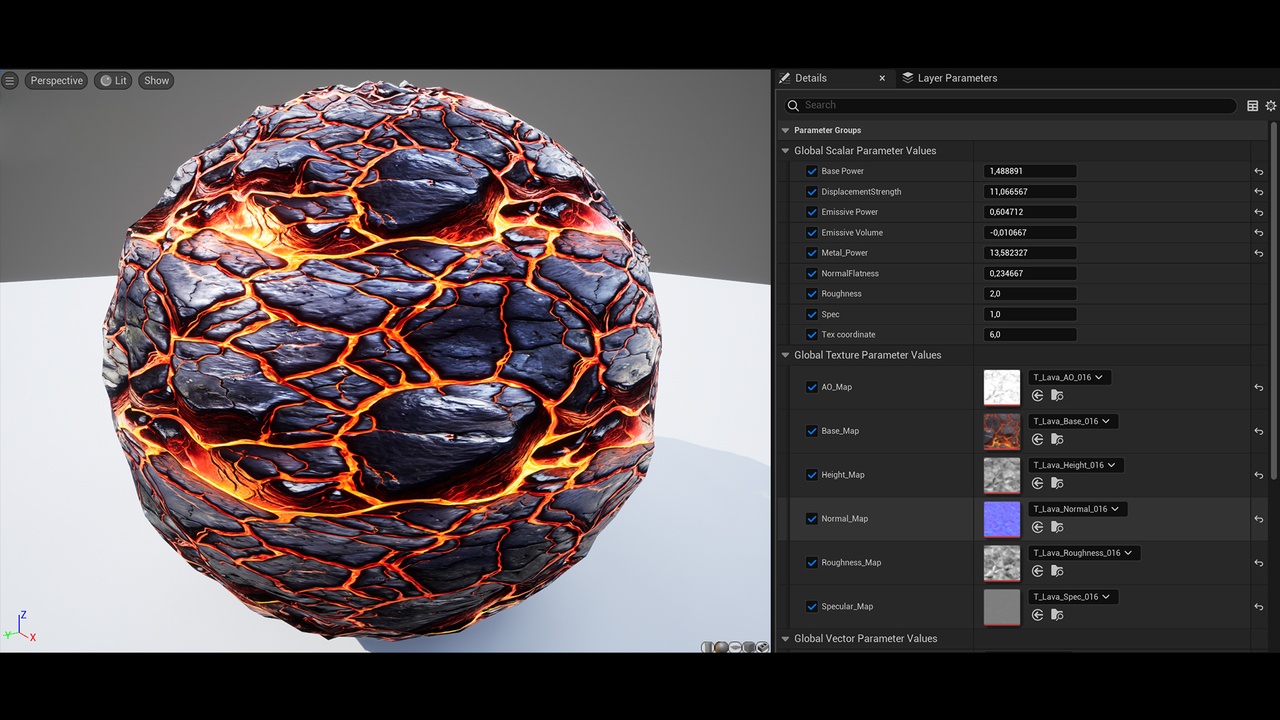Use the custom preview mesh icon
The image size is (1280, 720).
pyautogui.click(x=762, y=647)
